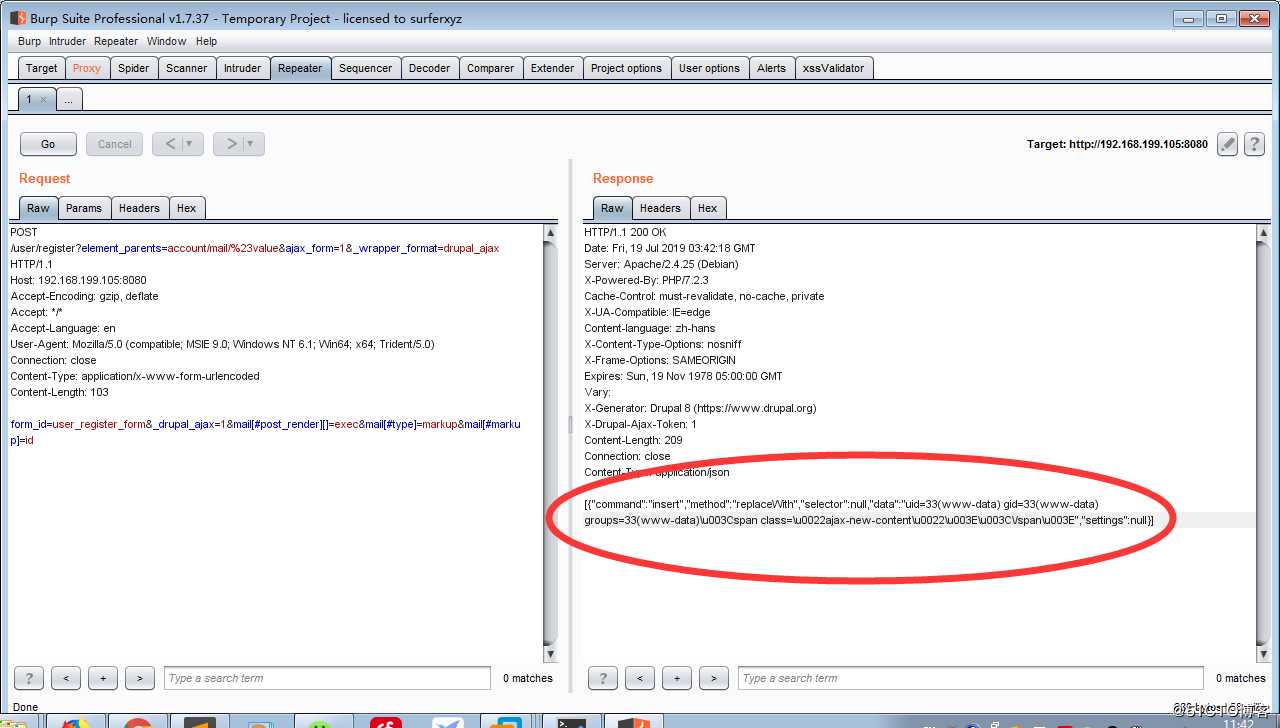Image resolution: width=1280 pixels, height=728 pixels.
Task: Select the Request Hex tab
Action: point(186,208)
